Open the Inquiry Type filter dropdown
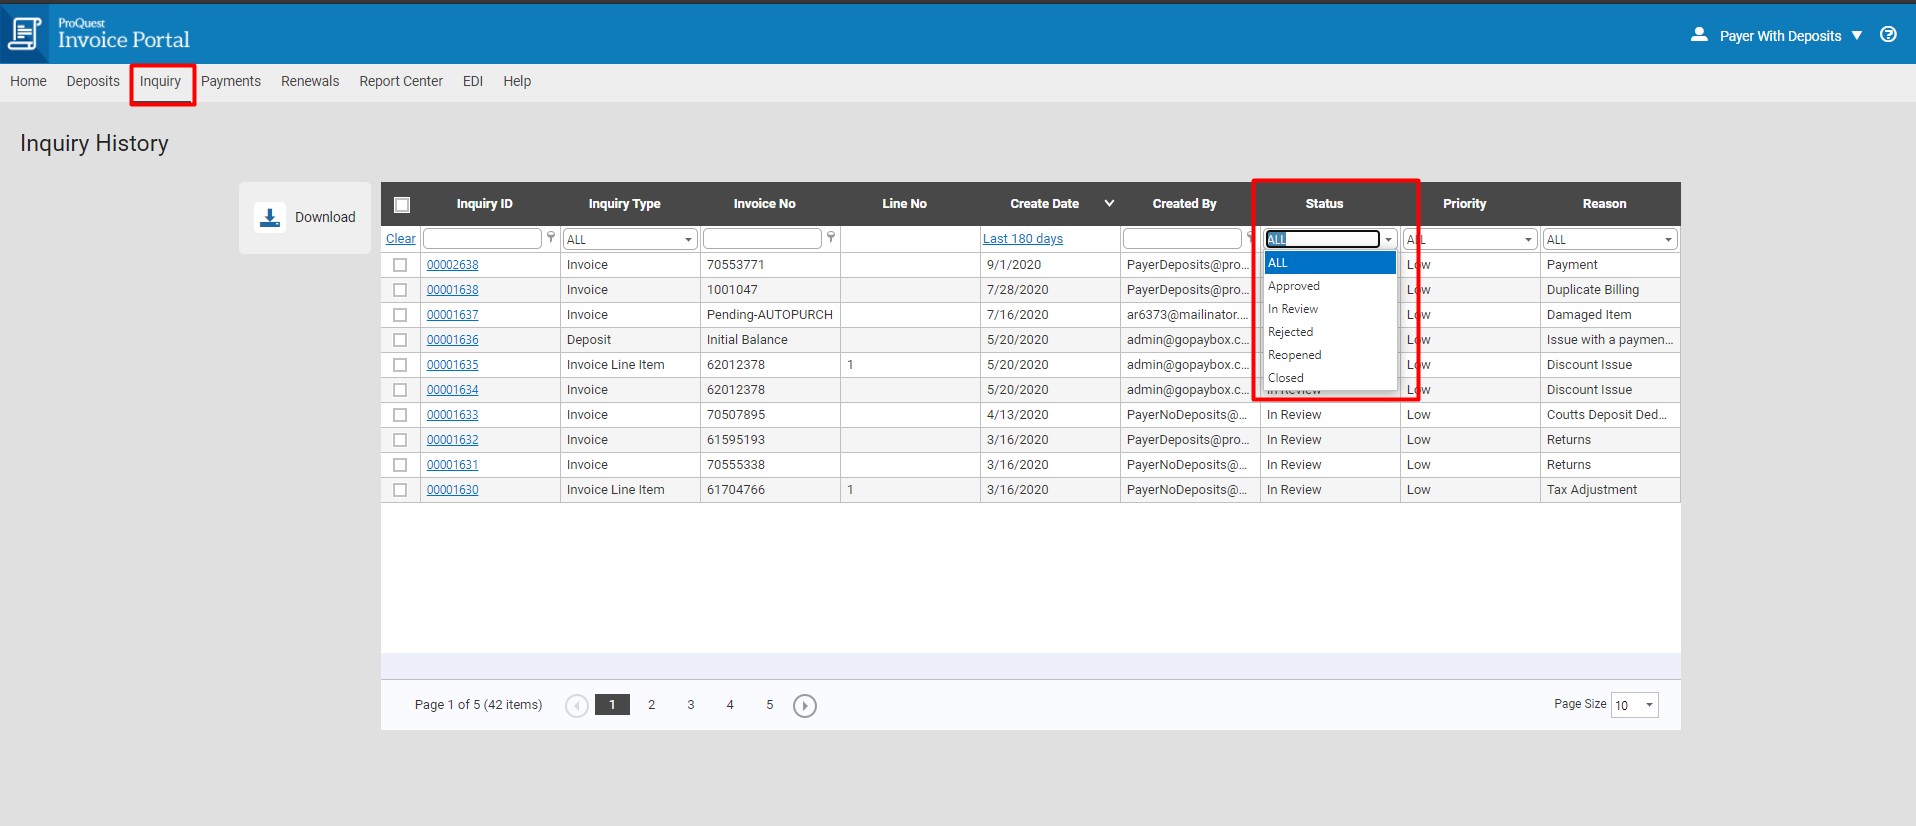Viewport: 1916px width, 826px height. click(688, 240)
